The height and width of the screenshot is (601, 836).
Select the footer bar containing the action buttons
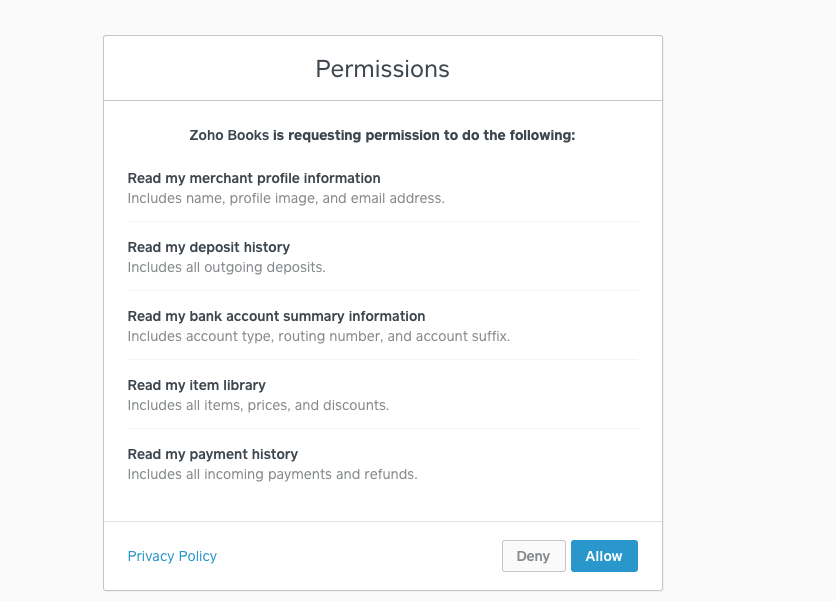[x=380, y=556]
